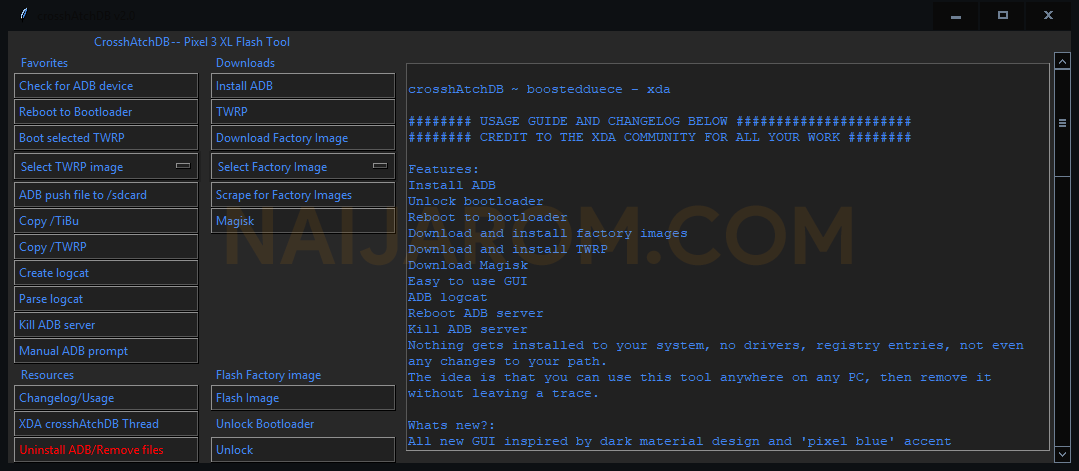Click Check for ADB device
Screen dimensions: 1079x471
106,86
